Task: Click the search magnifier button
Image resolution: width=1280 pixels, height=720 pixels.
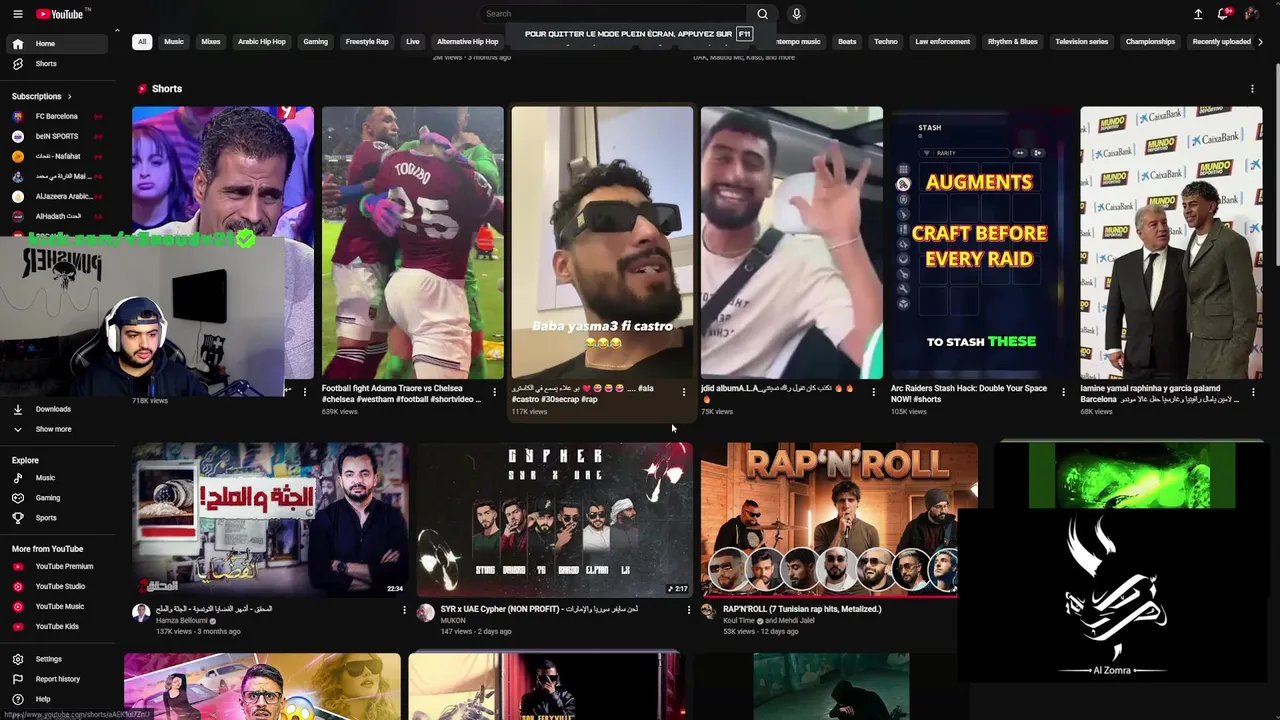Action: point(762,14)
